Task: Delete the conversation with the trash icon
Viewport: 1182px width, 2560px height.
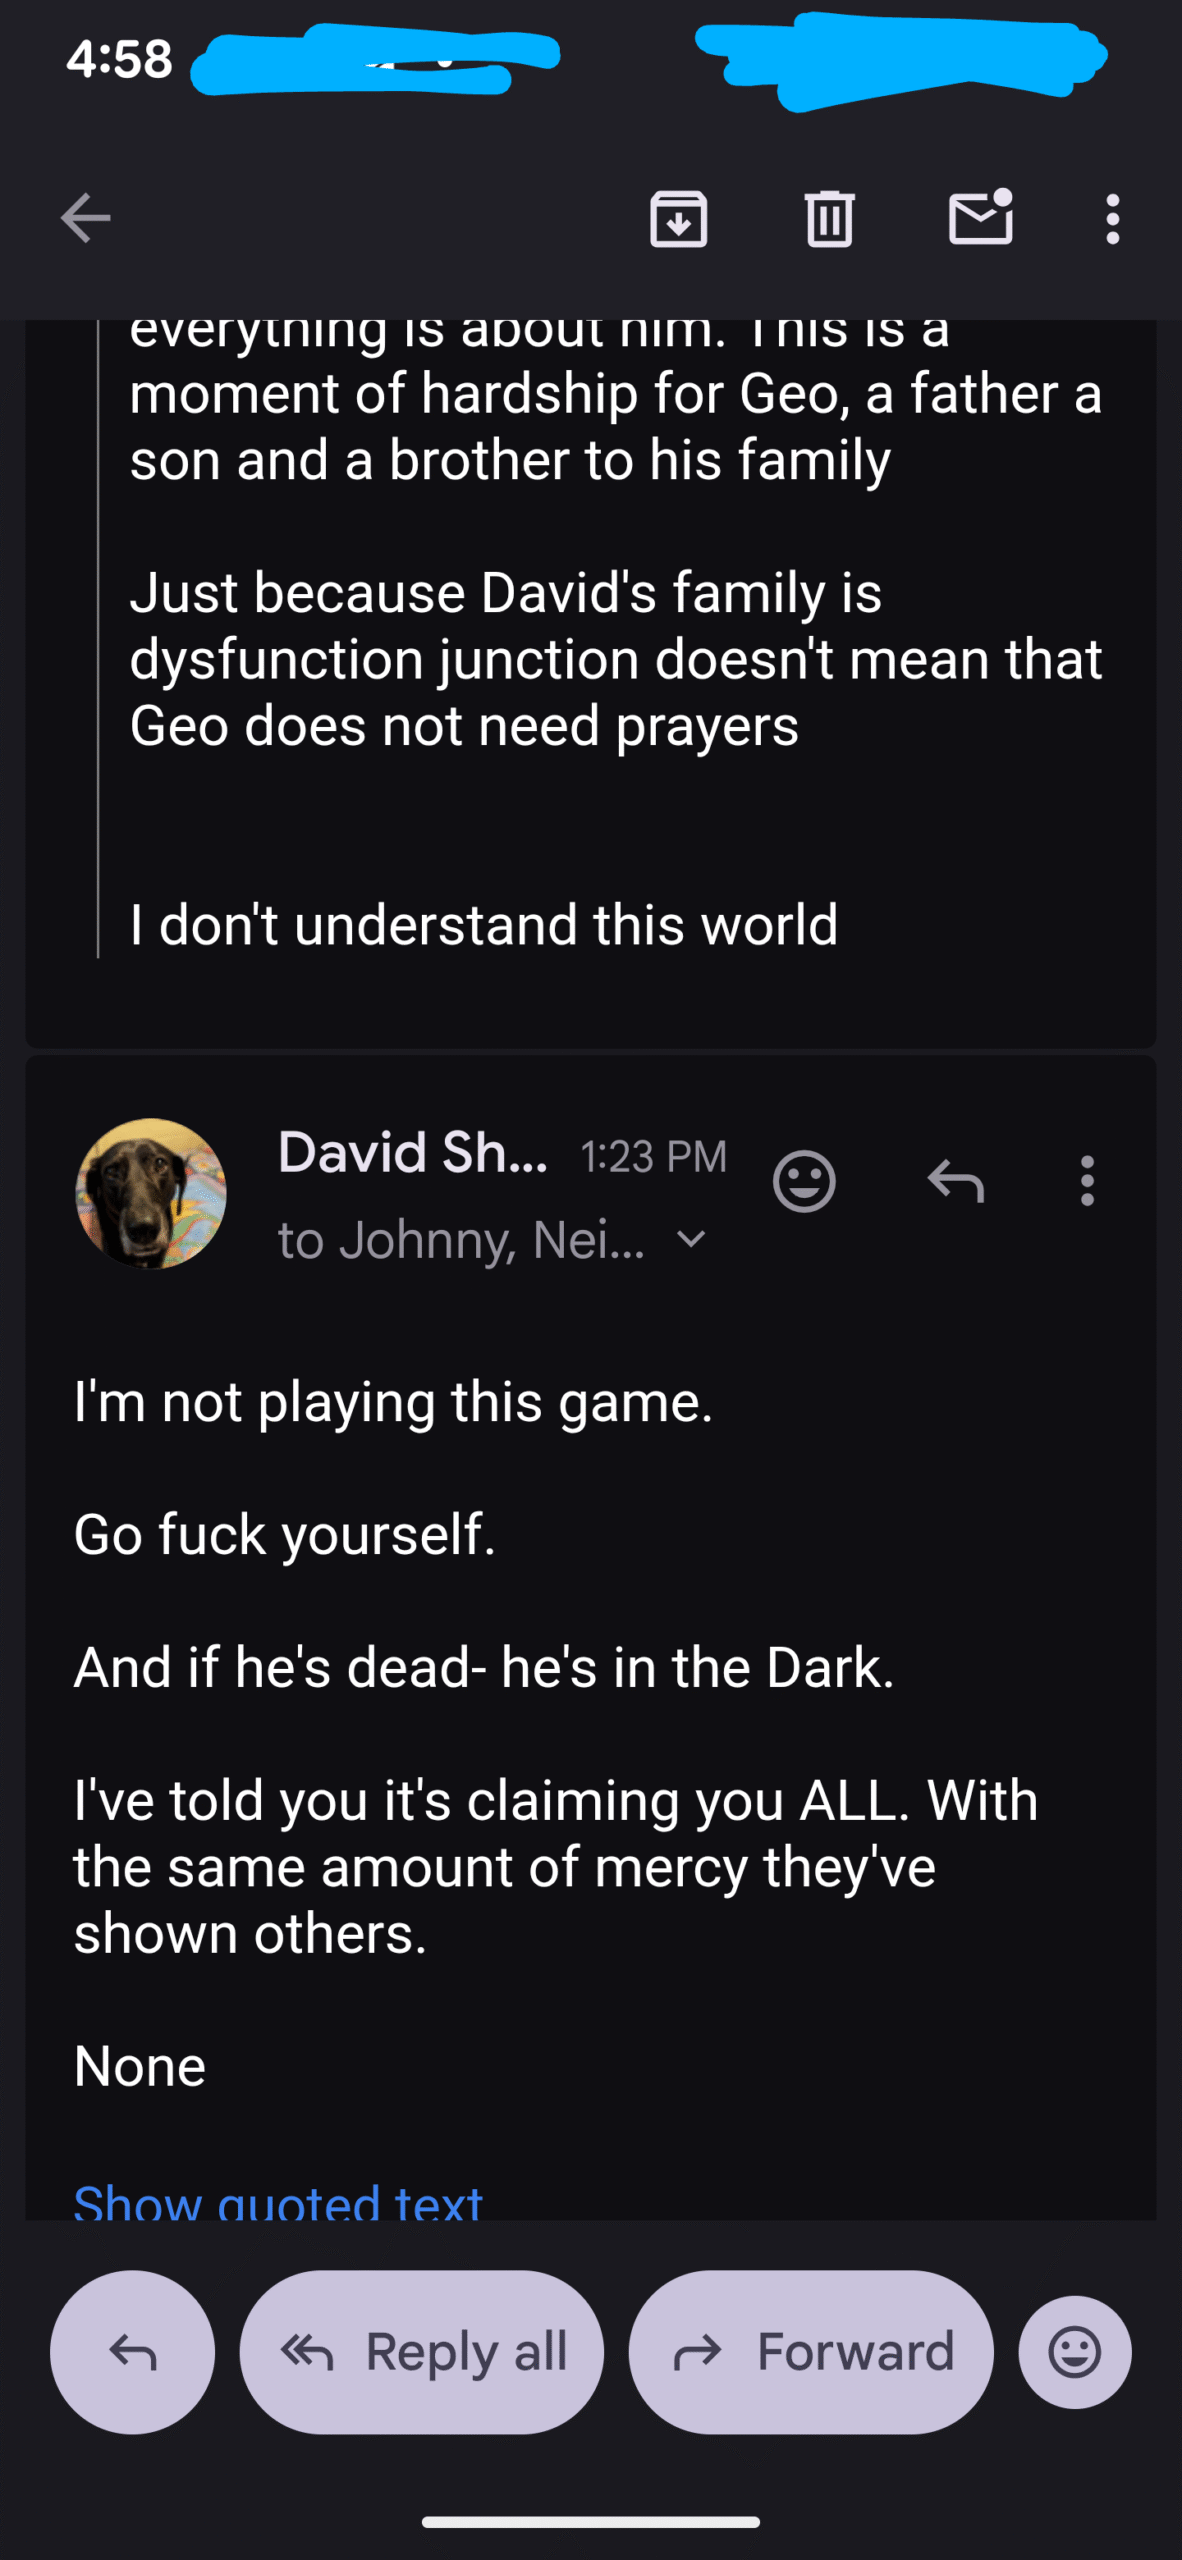Action: (x=829, y=218)
